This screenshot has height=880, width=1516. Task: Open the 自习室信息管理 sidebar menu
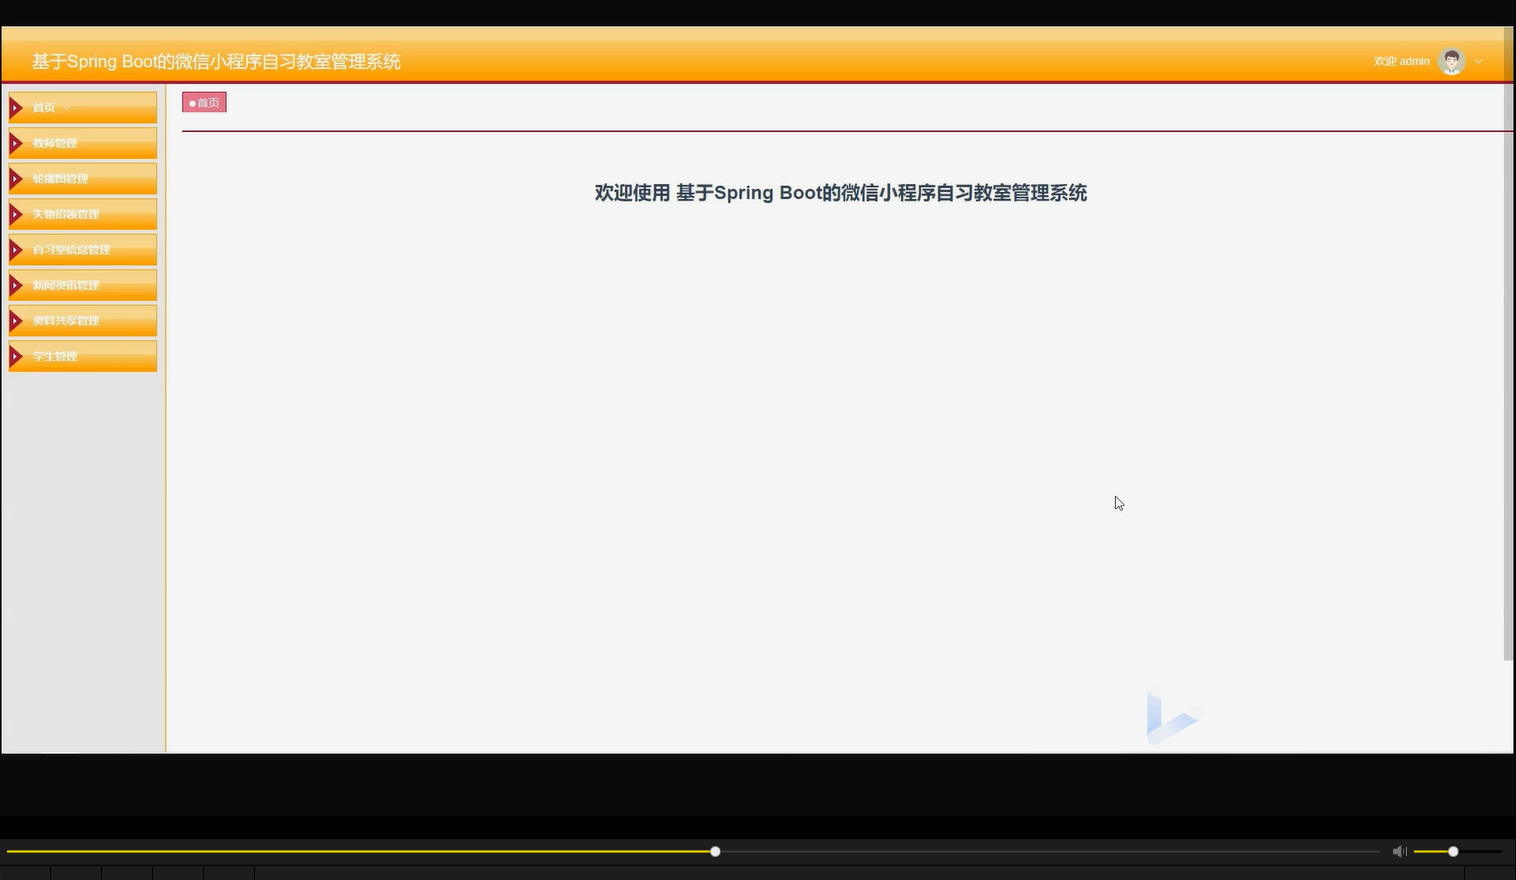coord(83,250)
